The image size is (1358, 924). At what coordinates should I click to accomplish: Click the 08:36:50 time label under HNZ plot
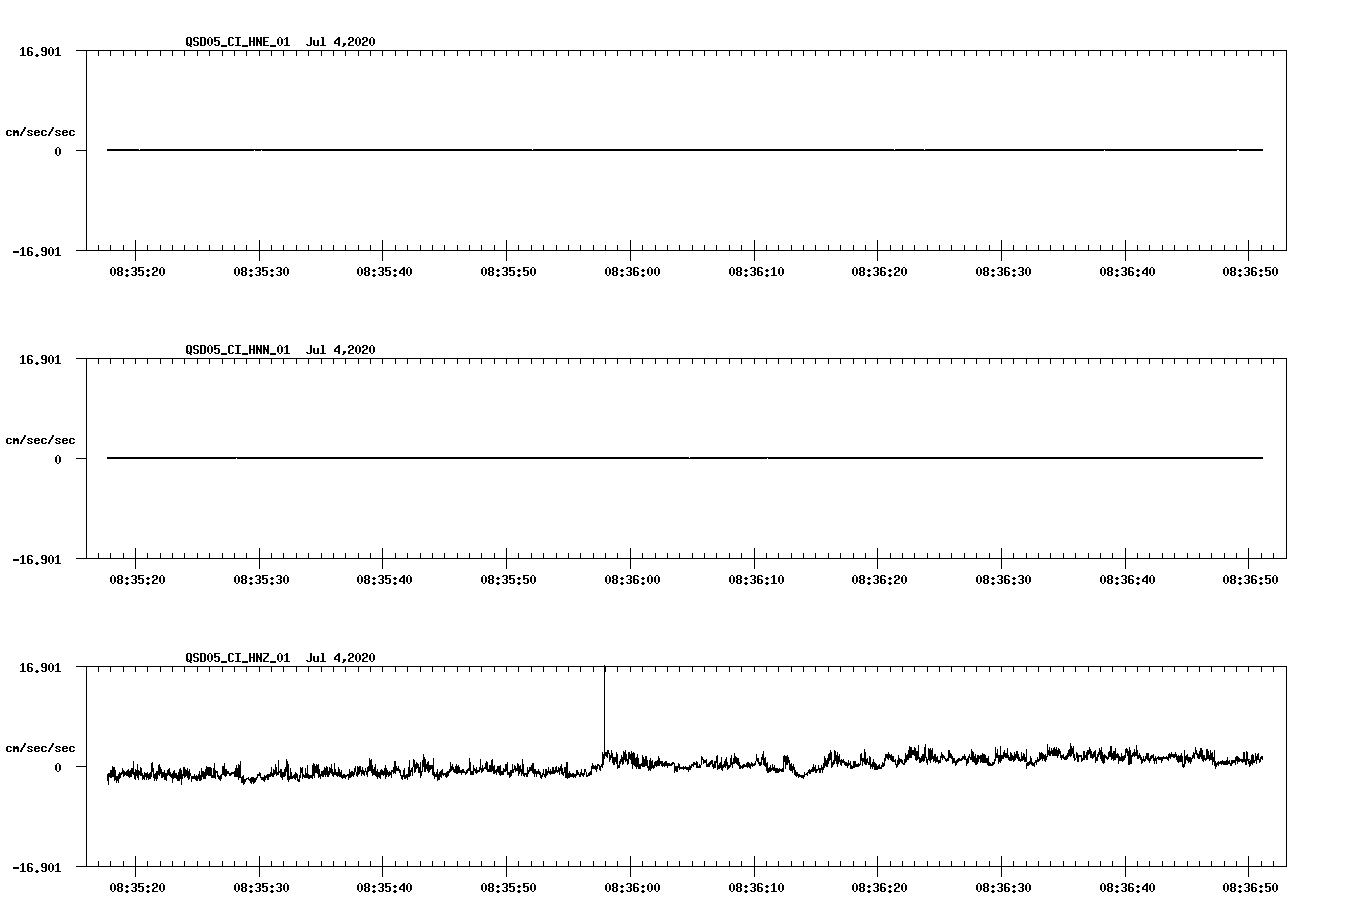(x=1250, y=888)
